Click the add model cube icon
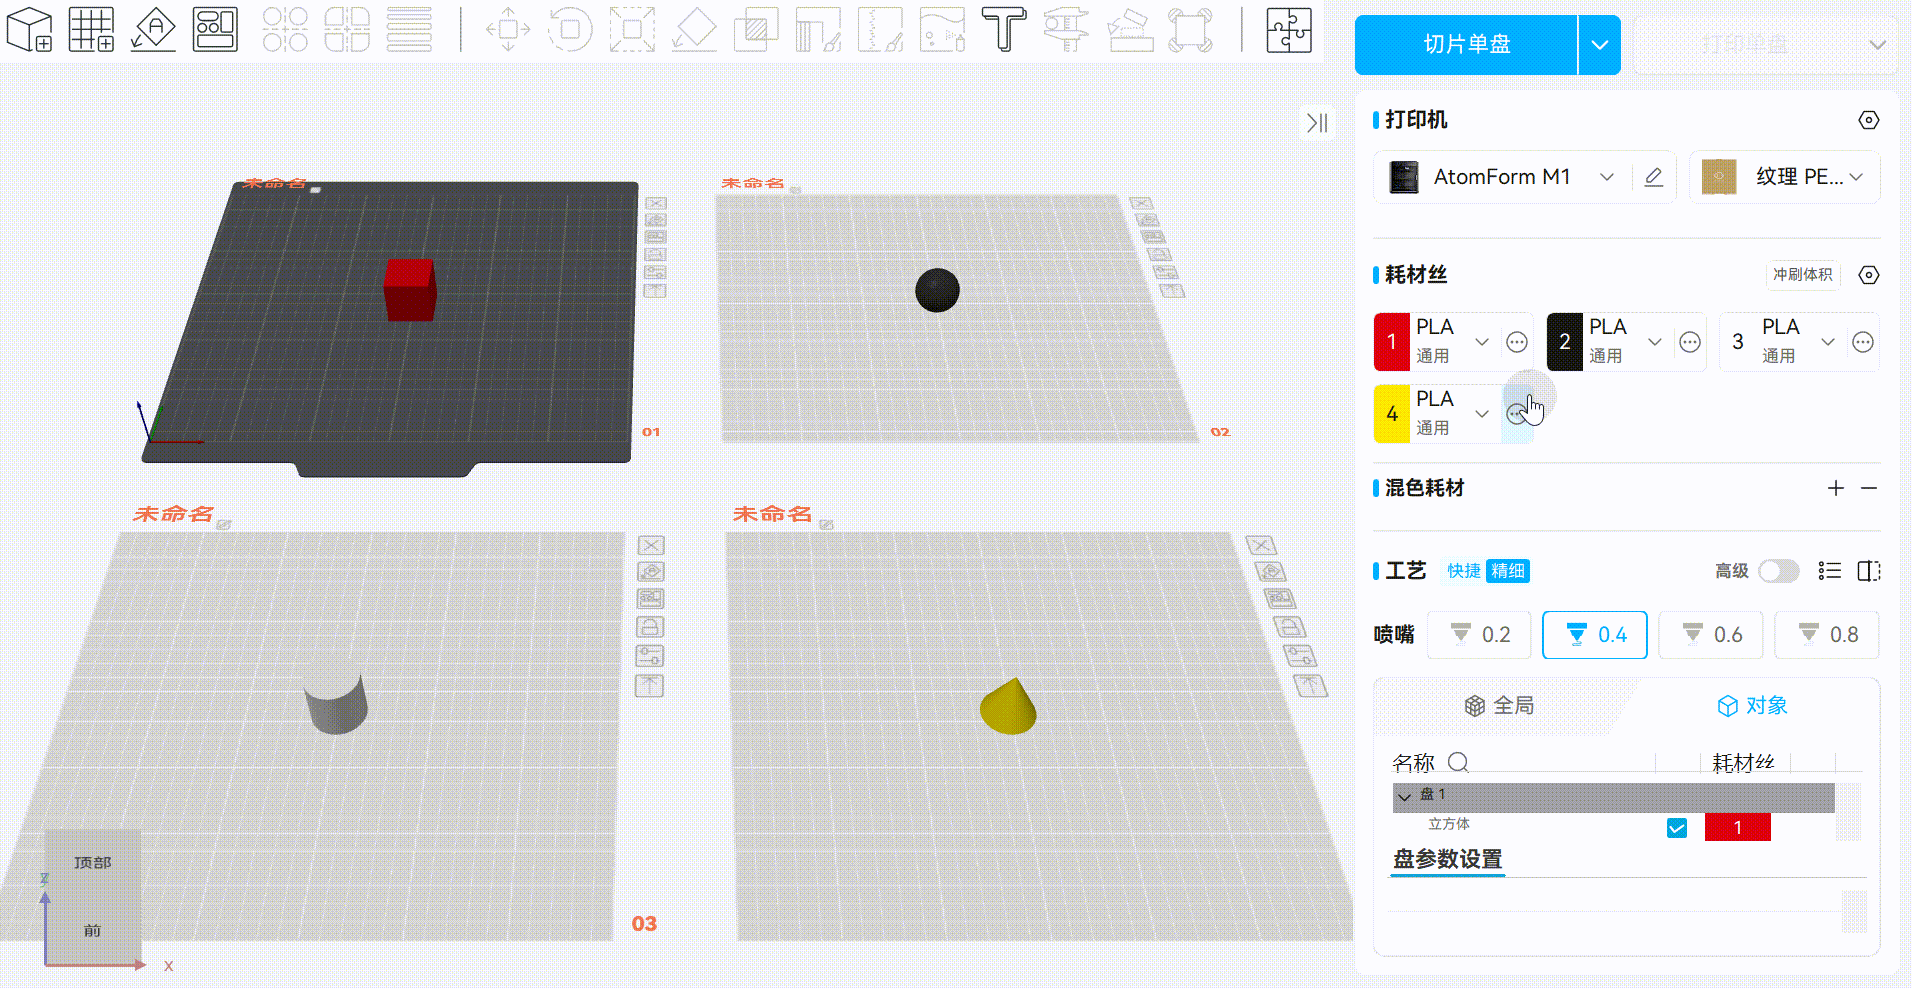This screenshot has height=988, width=1912. pyautogui.click(x=29, y=30)
